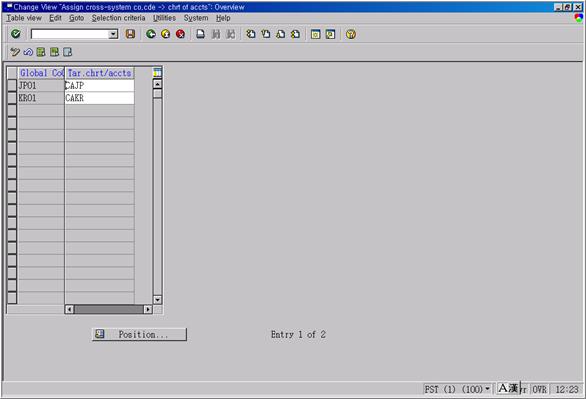Click the table configuration icon above scrollbar

(157, 72)
